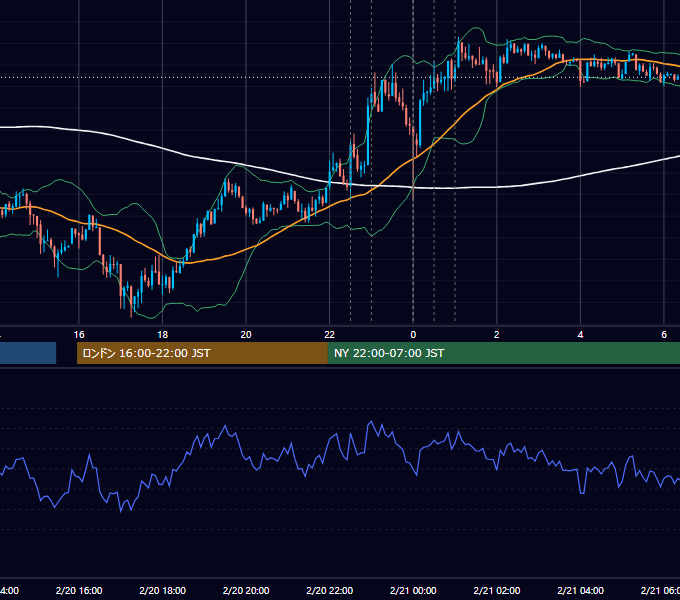
Task: Click the 2/21 00:00 date label
Action: tap(413, 590)
